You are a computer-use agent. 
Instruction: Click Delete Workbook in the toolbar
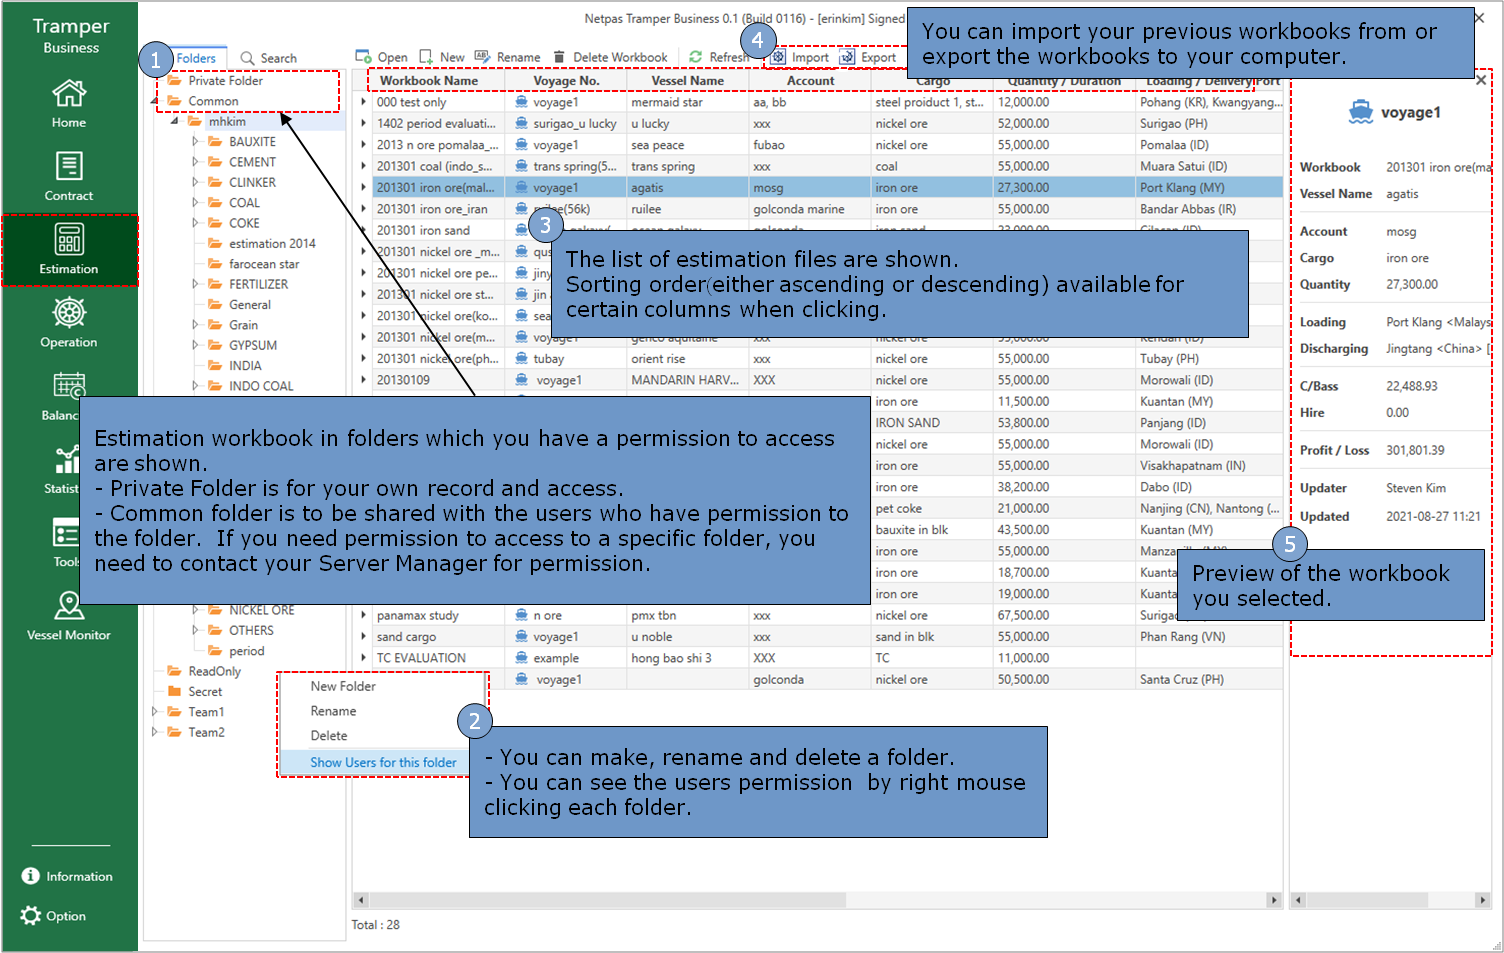pyautogui.click(x=609, y=57)
